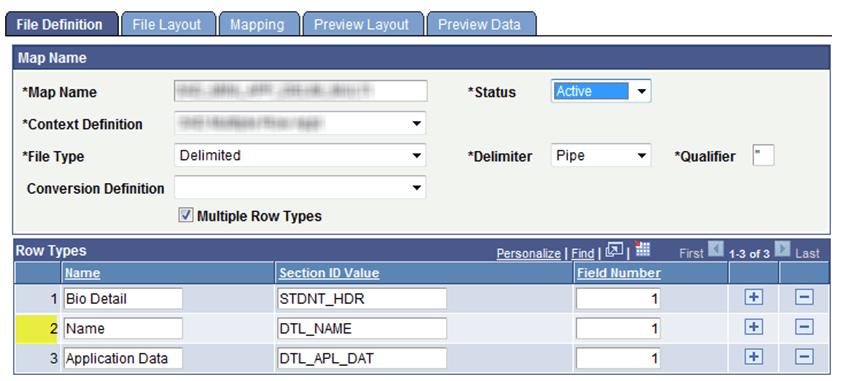The height and width of the screenshot is (381, 841).
Task: Click the 1-3 of 3 row counter
Action: click(x=749, y=253)
